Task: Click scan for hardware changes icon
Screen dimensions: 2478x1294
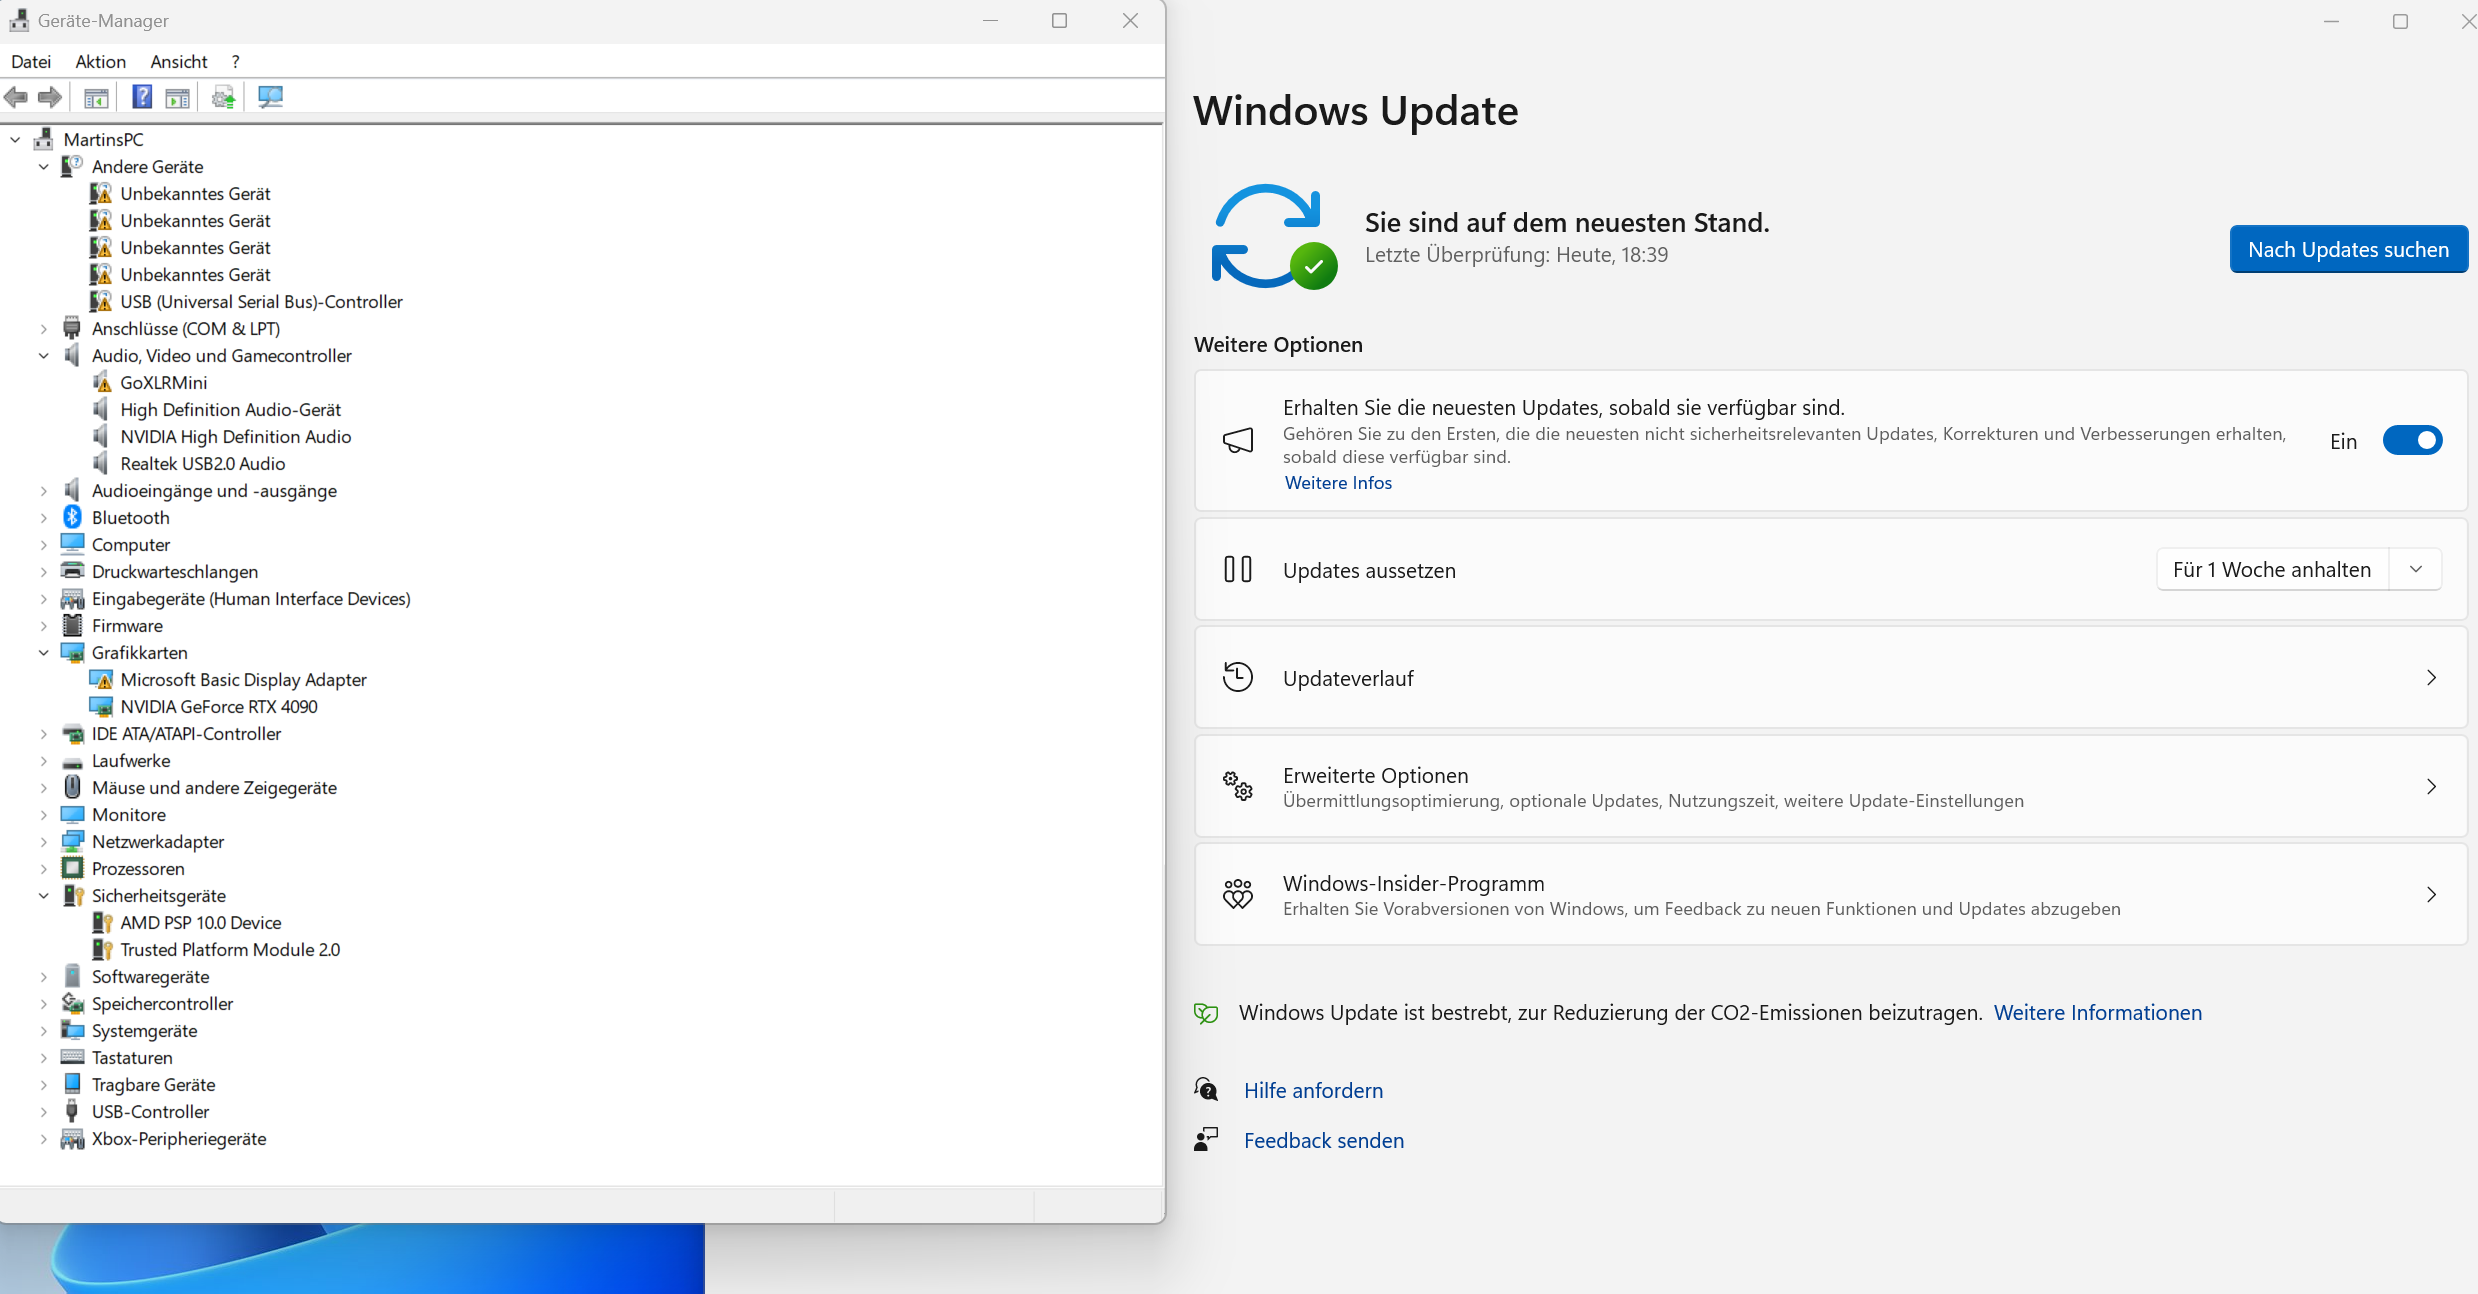Action: click(x=270, y=97)
